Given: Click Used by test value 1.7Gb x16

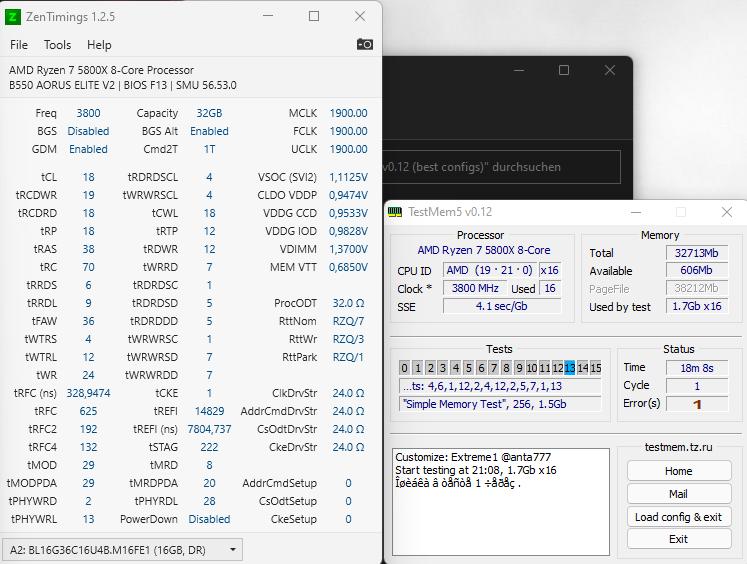Looking at the screenshot, I should coord(697,306).
